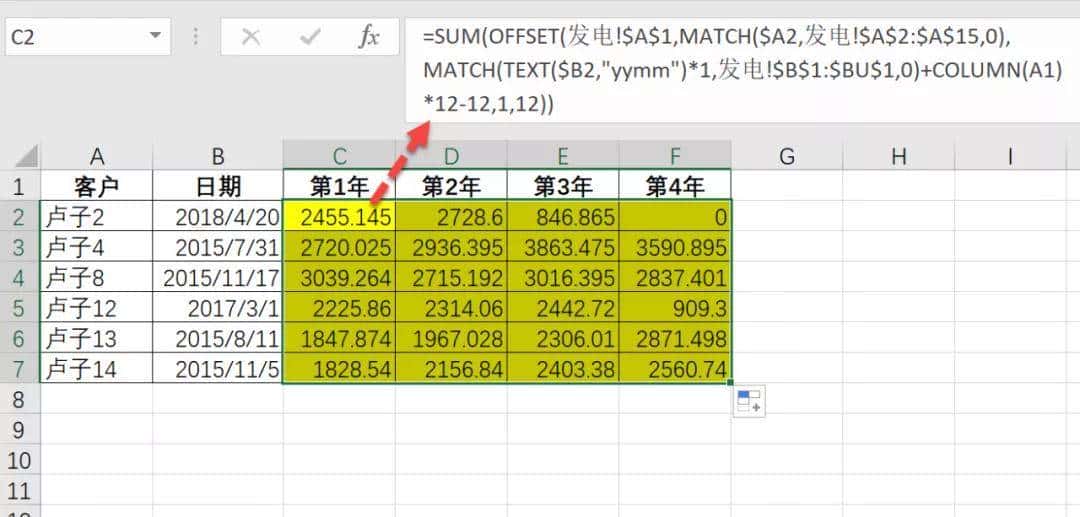Select cell containing 卢子4
Viewport: 1080px width, 517px height.
pyautogui.click(x=96, y=247)
